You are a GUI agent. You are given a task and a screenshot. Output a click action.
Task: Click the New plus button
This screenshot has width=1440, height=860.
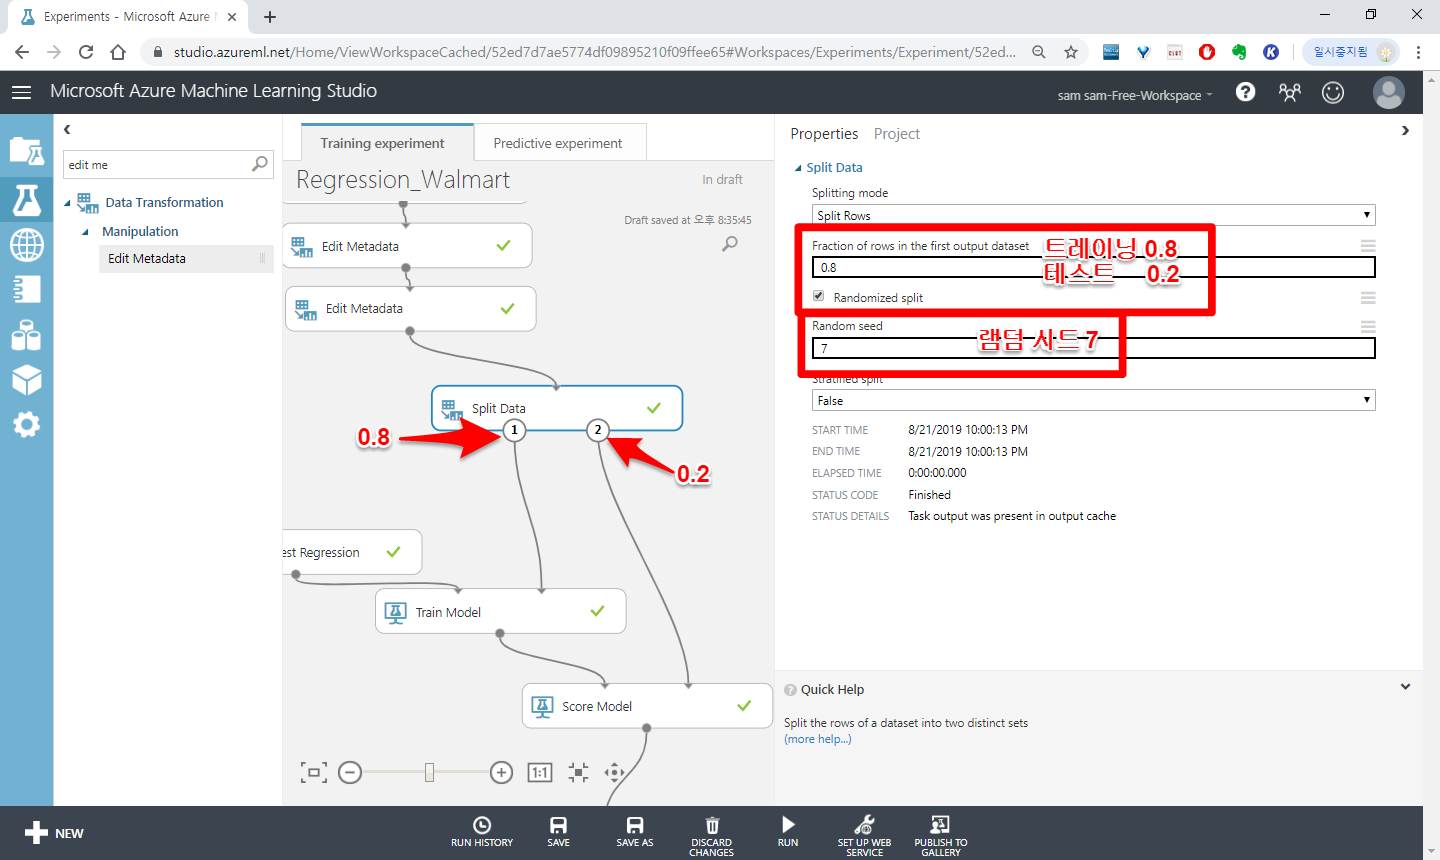click(54, 833)
